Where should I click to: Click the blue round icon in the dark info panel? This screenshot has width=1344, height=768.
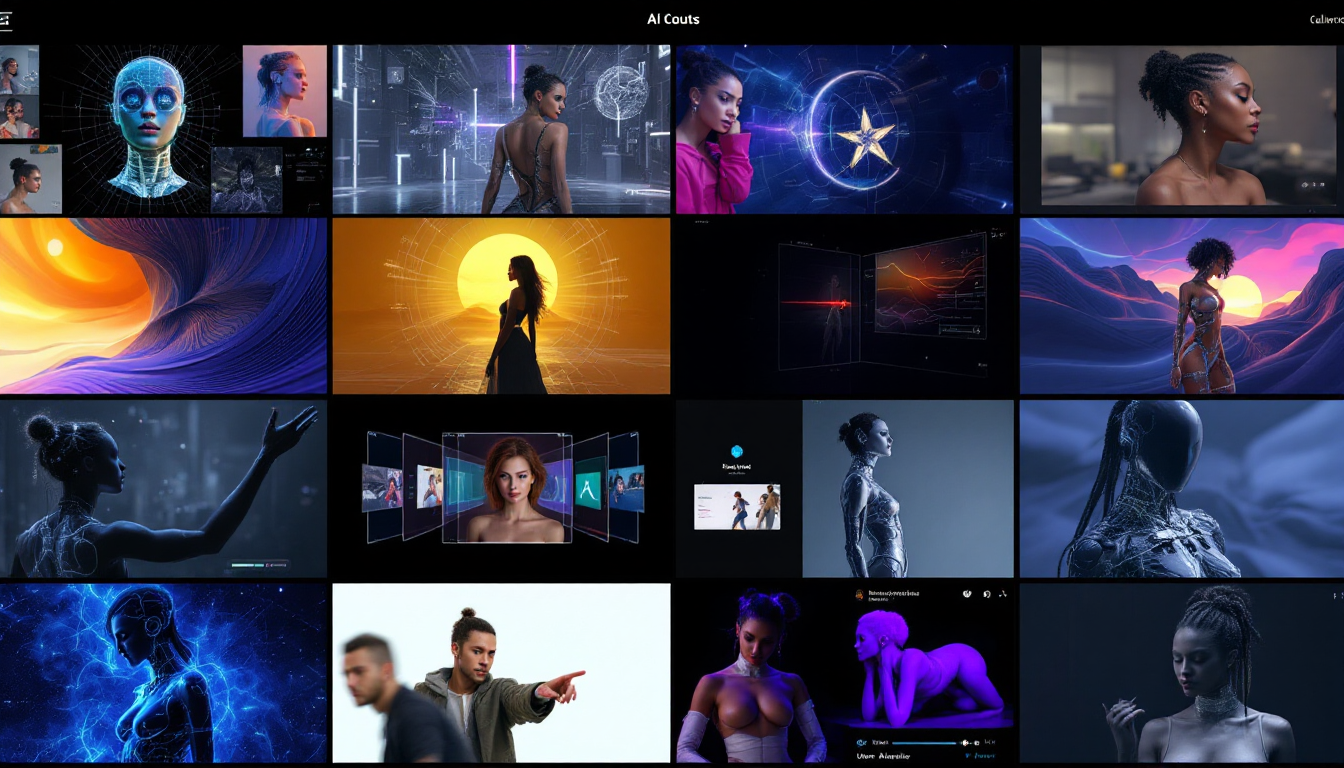(x=738, y=451)
